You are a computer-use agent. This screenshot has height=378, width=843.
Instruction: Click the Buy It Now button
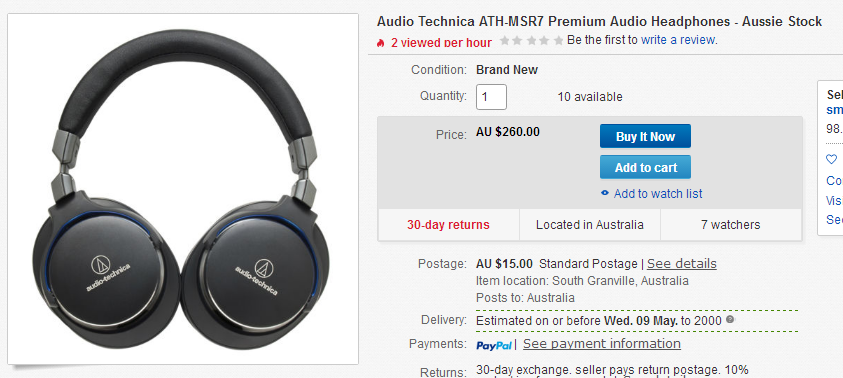(645, 136)
